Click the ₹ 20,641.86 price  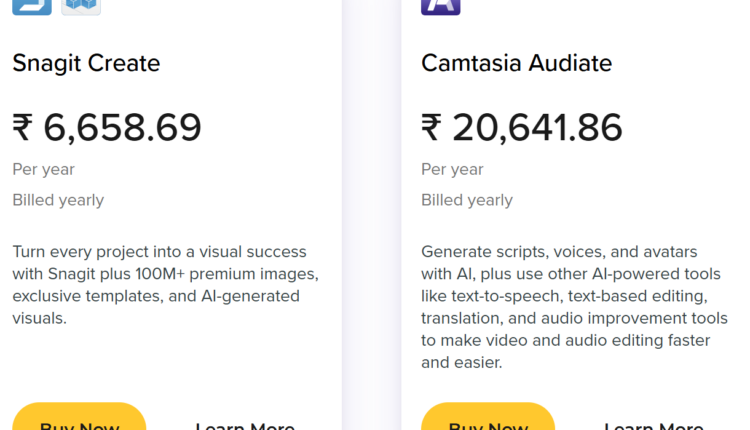pyautogui.click(x=522, y=128)
